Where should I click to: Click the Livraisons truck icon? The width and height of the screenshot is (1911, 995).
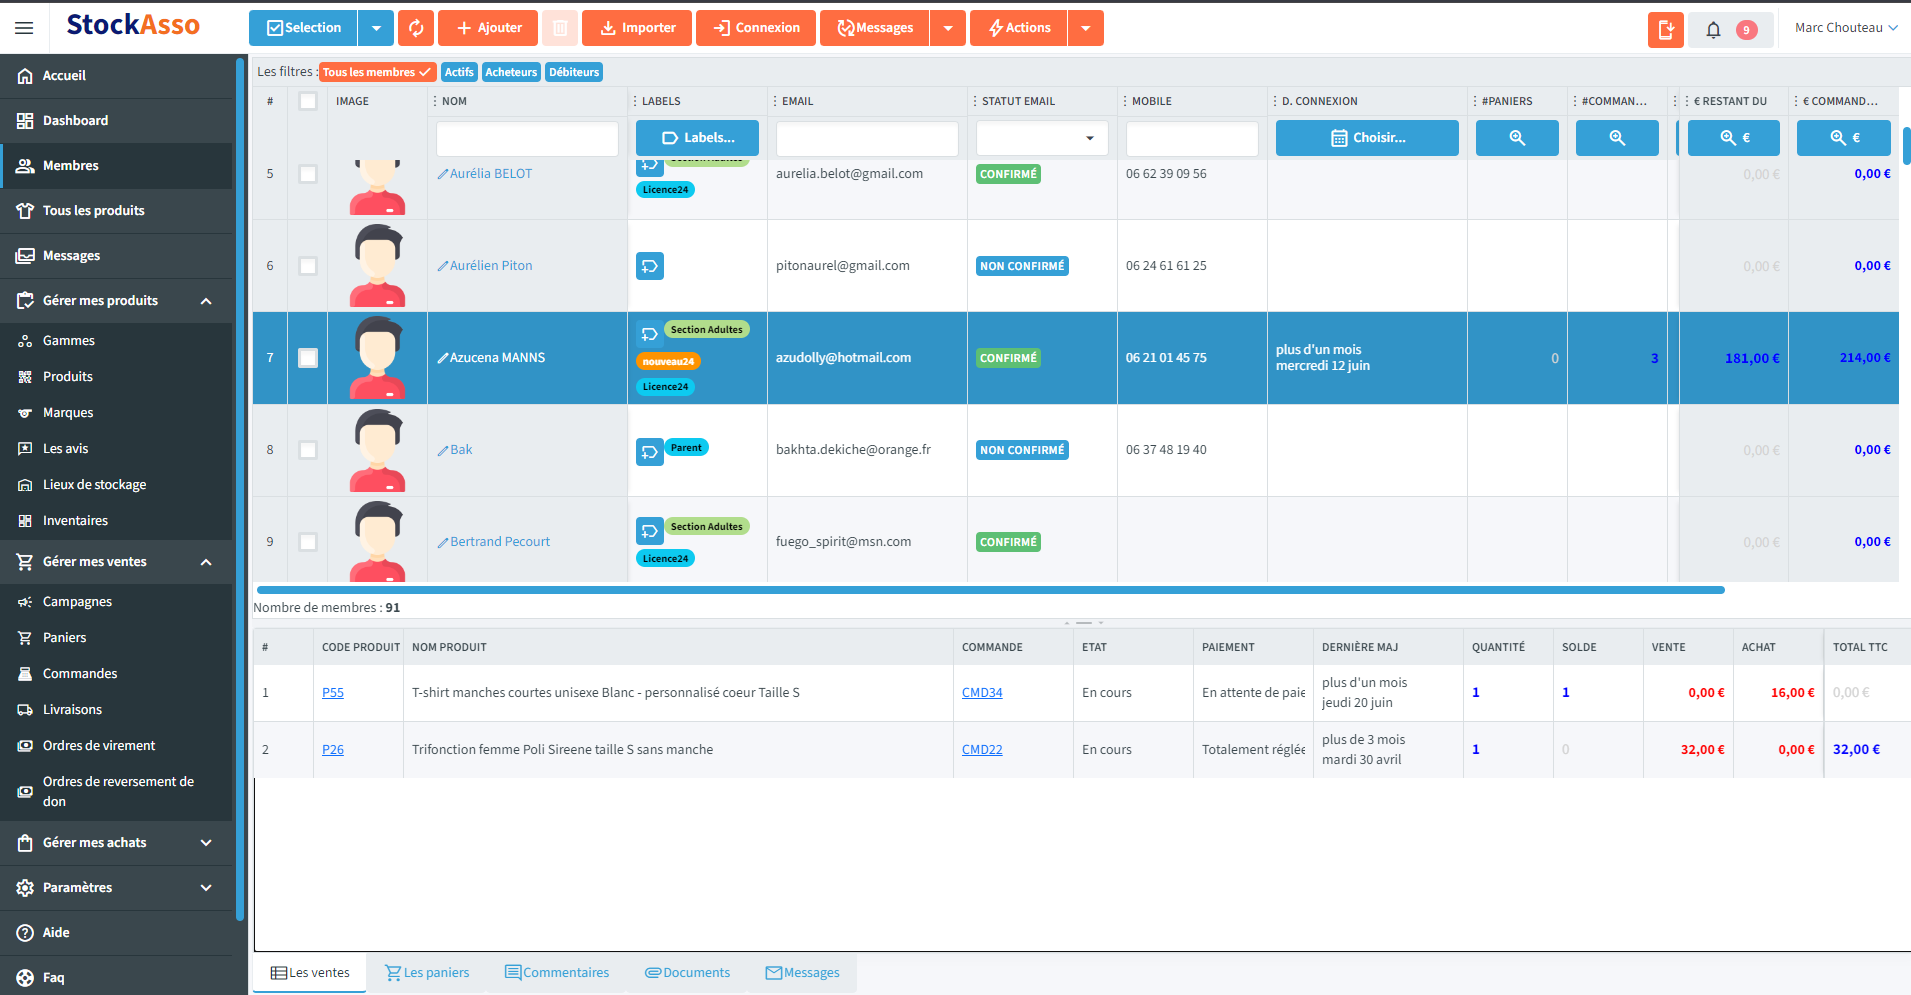[25, 710]
